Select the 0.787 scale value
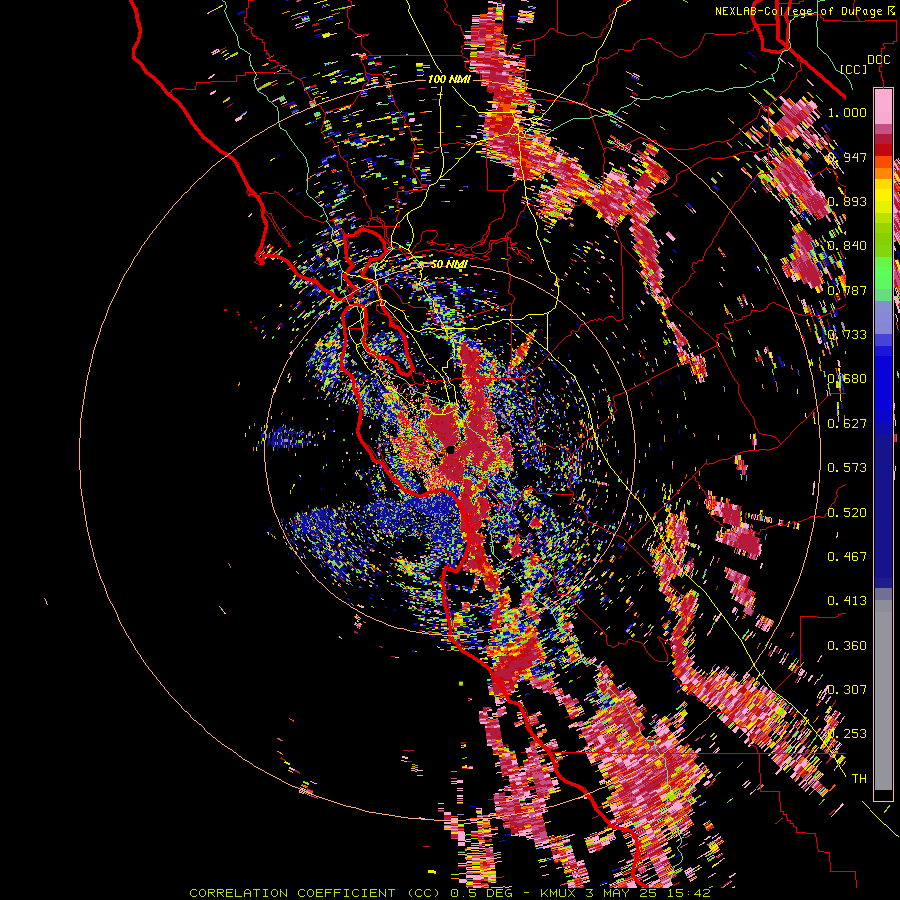900x900 pixels. point(847,290)
